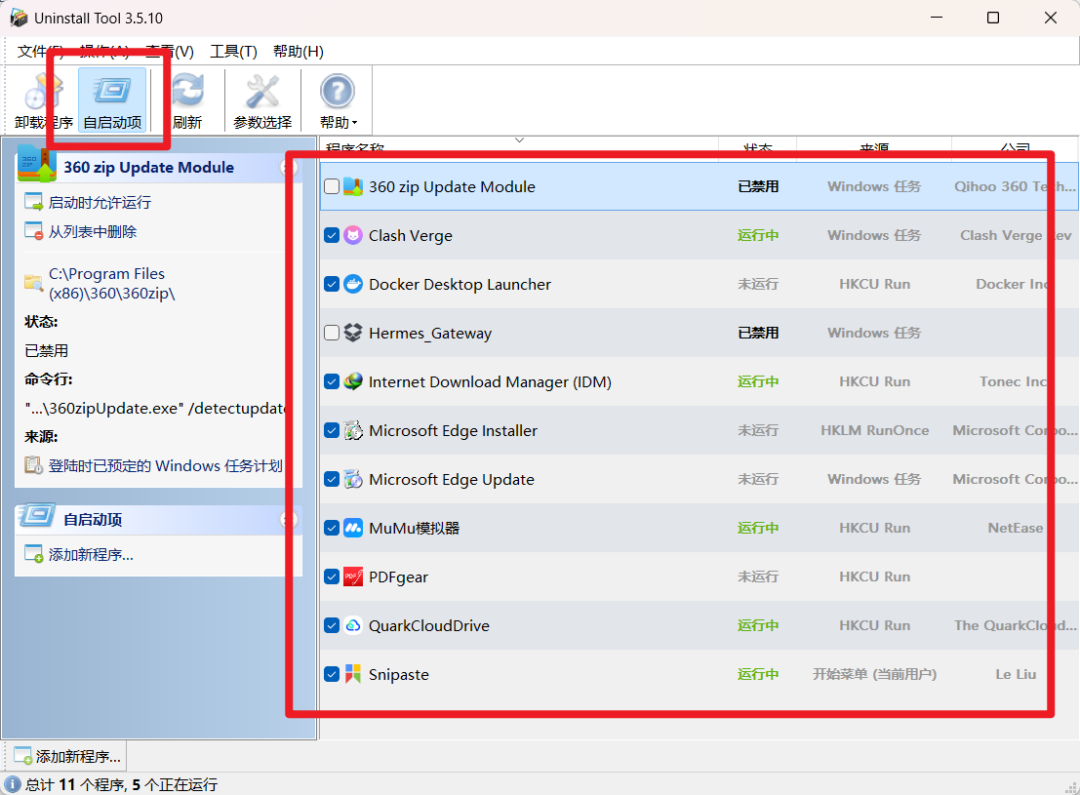Click the Le Liu company cell
1080x795 pixels.
pyautogui.click(x=1015, y=674)
